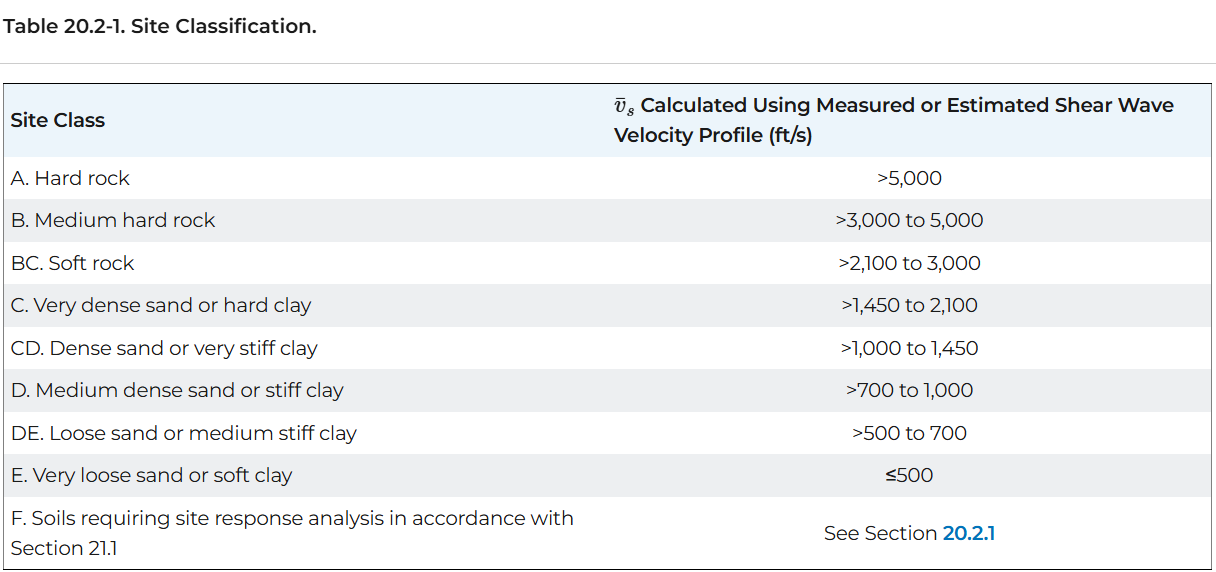Click the BC. Soft rock cell

[73, 263]
